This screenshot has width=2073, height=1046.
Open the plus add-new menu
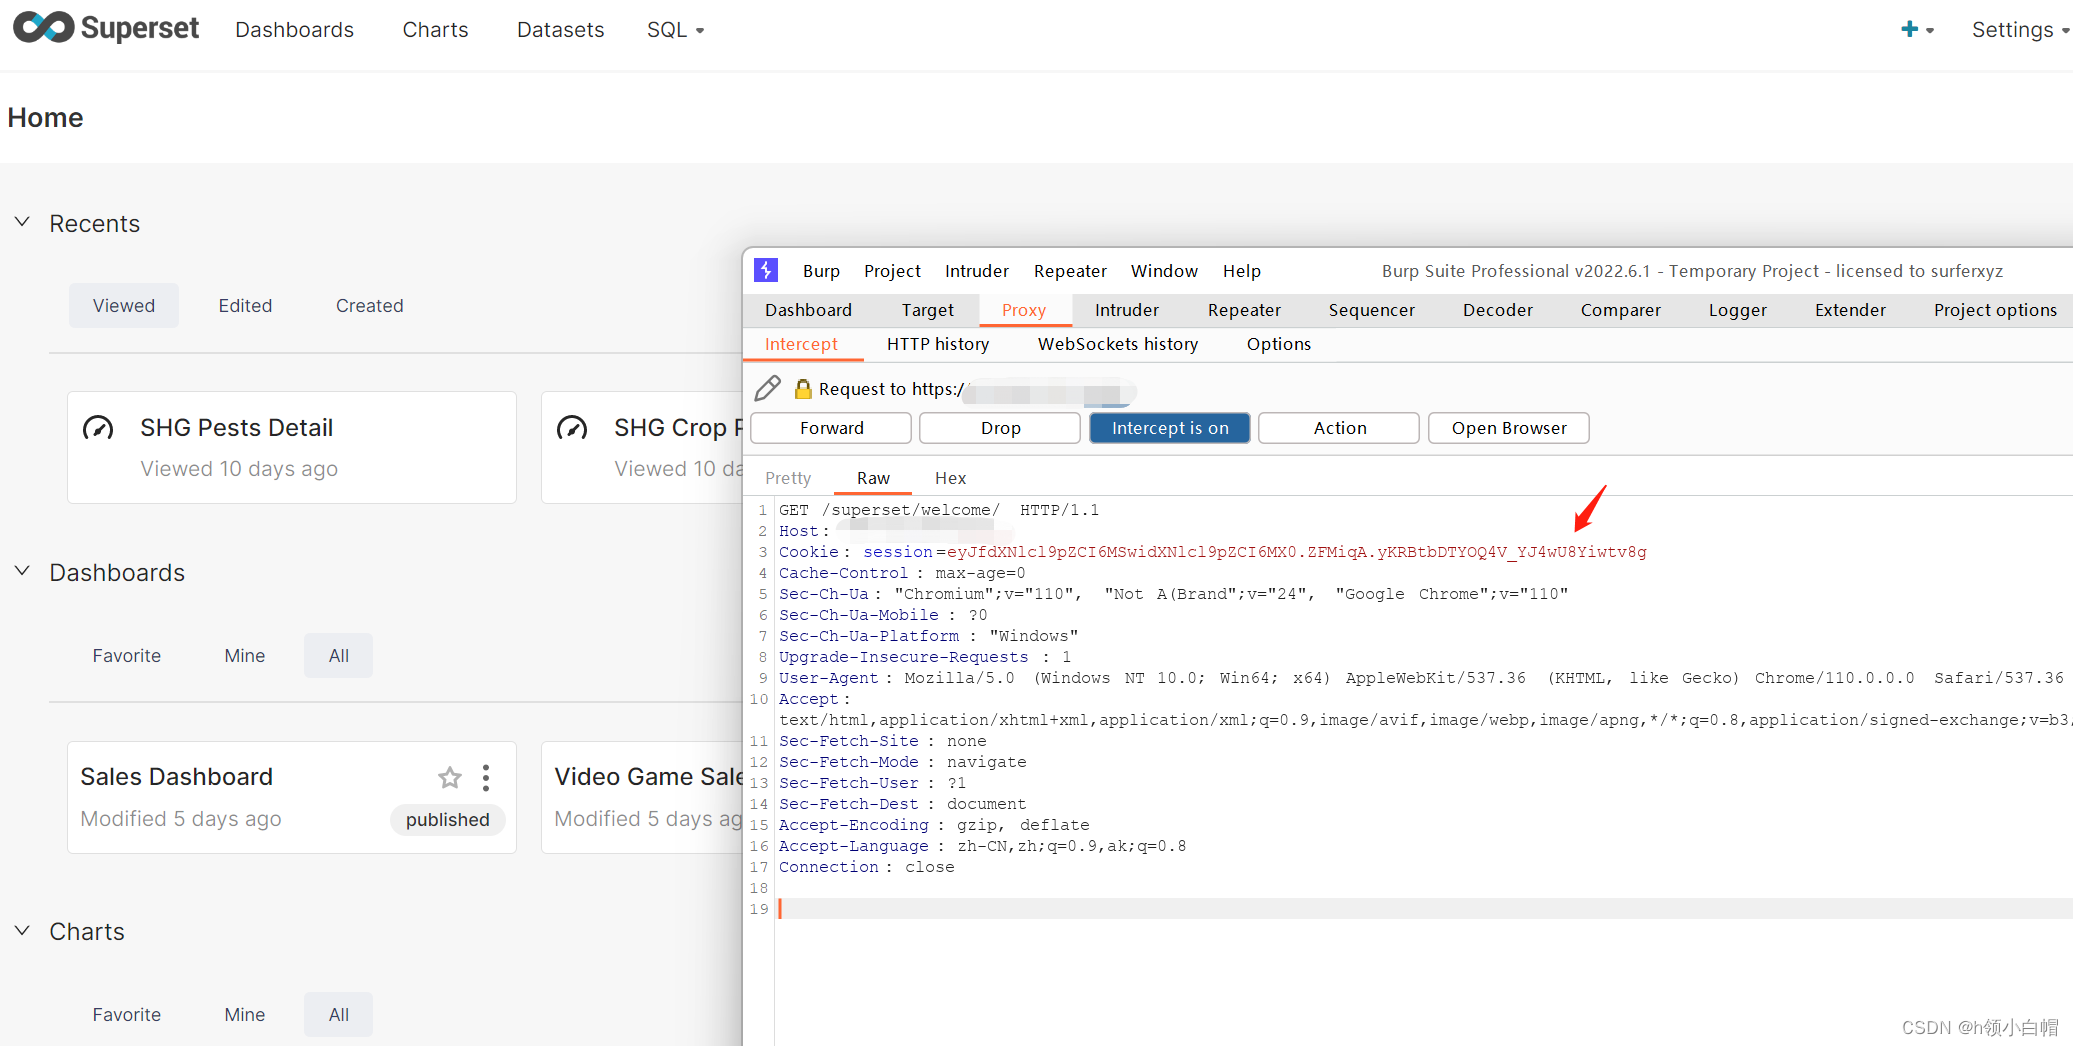click(1916, 30)
